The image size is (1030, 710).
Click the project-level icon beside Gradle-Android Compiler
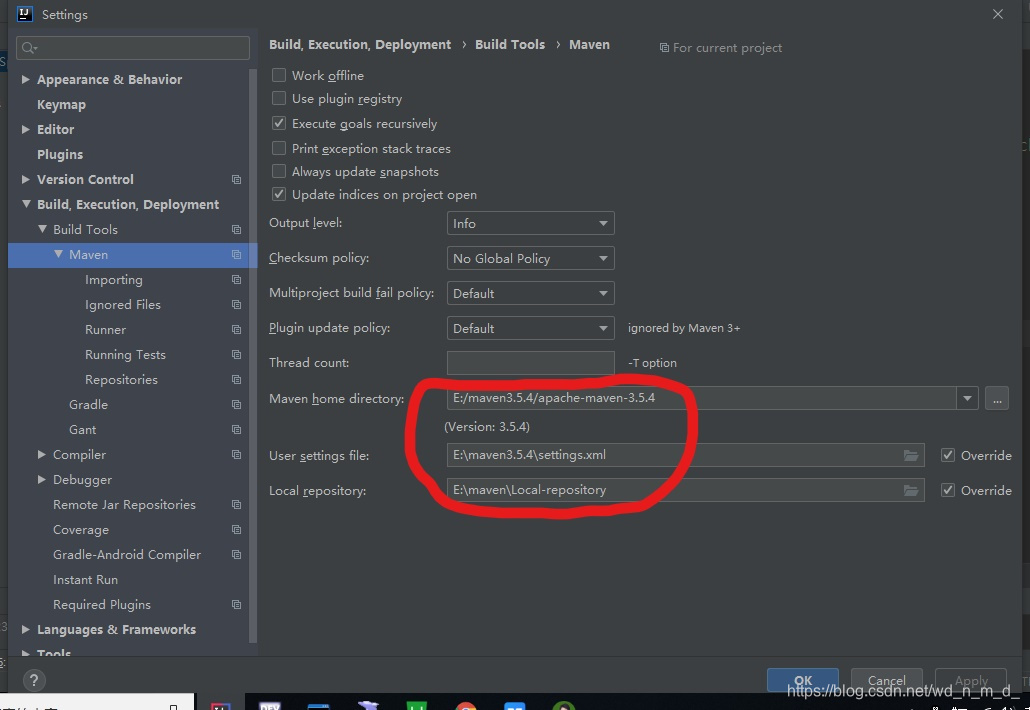[236, 554]
